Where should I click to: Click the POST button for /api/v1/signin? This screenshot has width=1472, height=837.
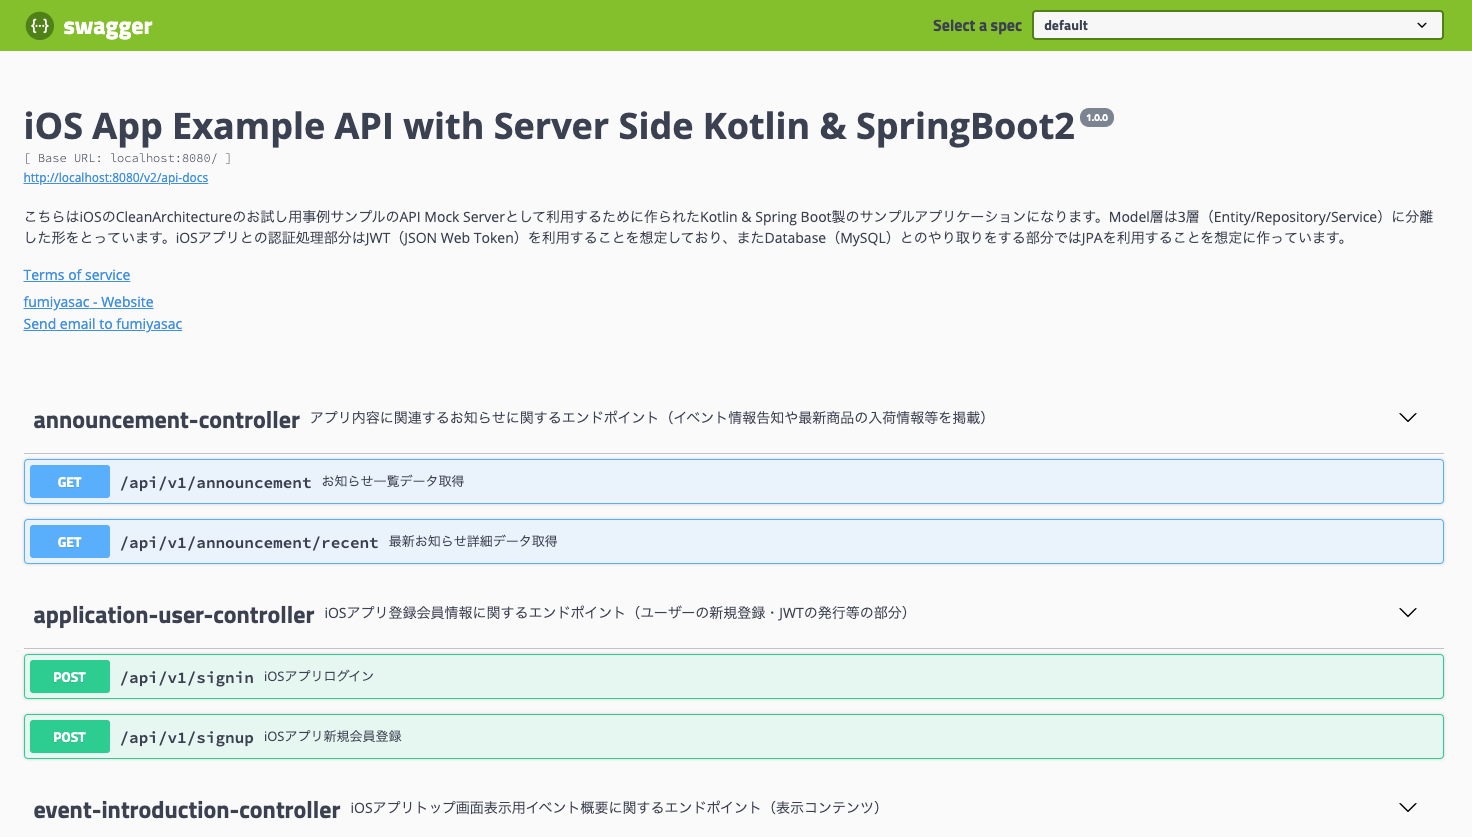70,677
